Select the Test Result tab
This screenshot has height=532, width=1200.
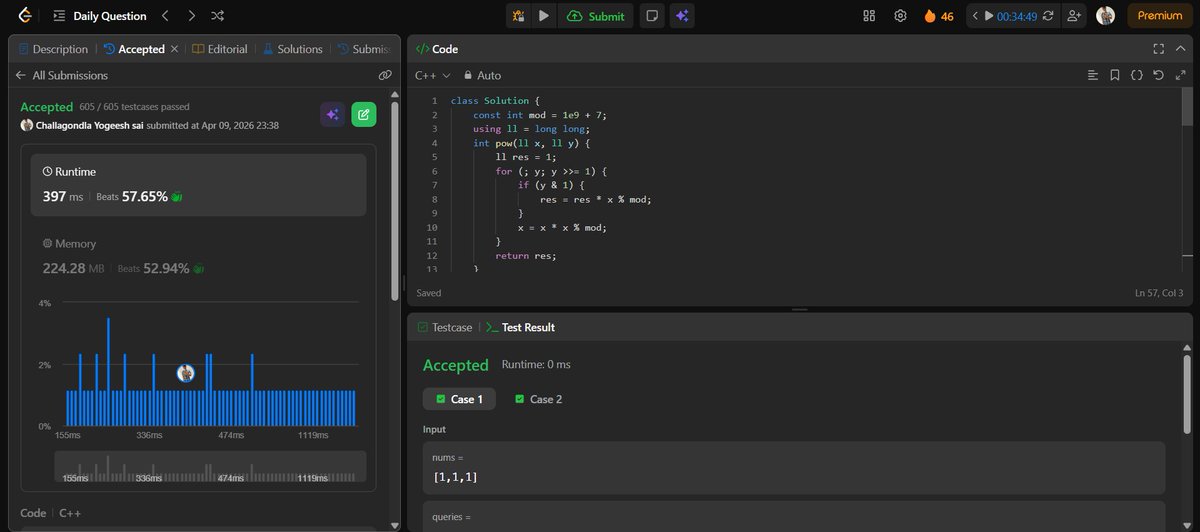[x=520, y=327]
